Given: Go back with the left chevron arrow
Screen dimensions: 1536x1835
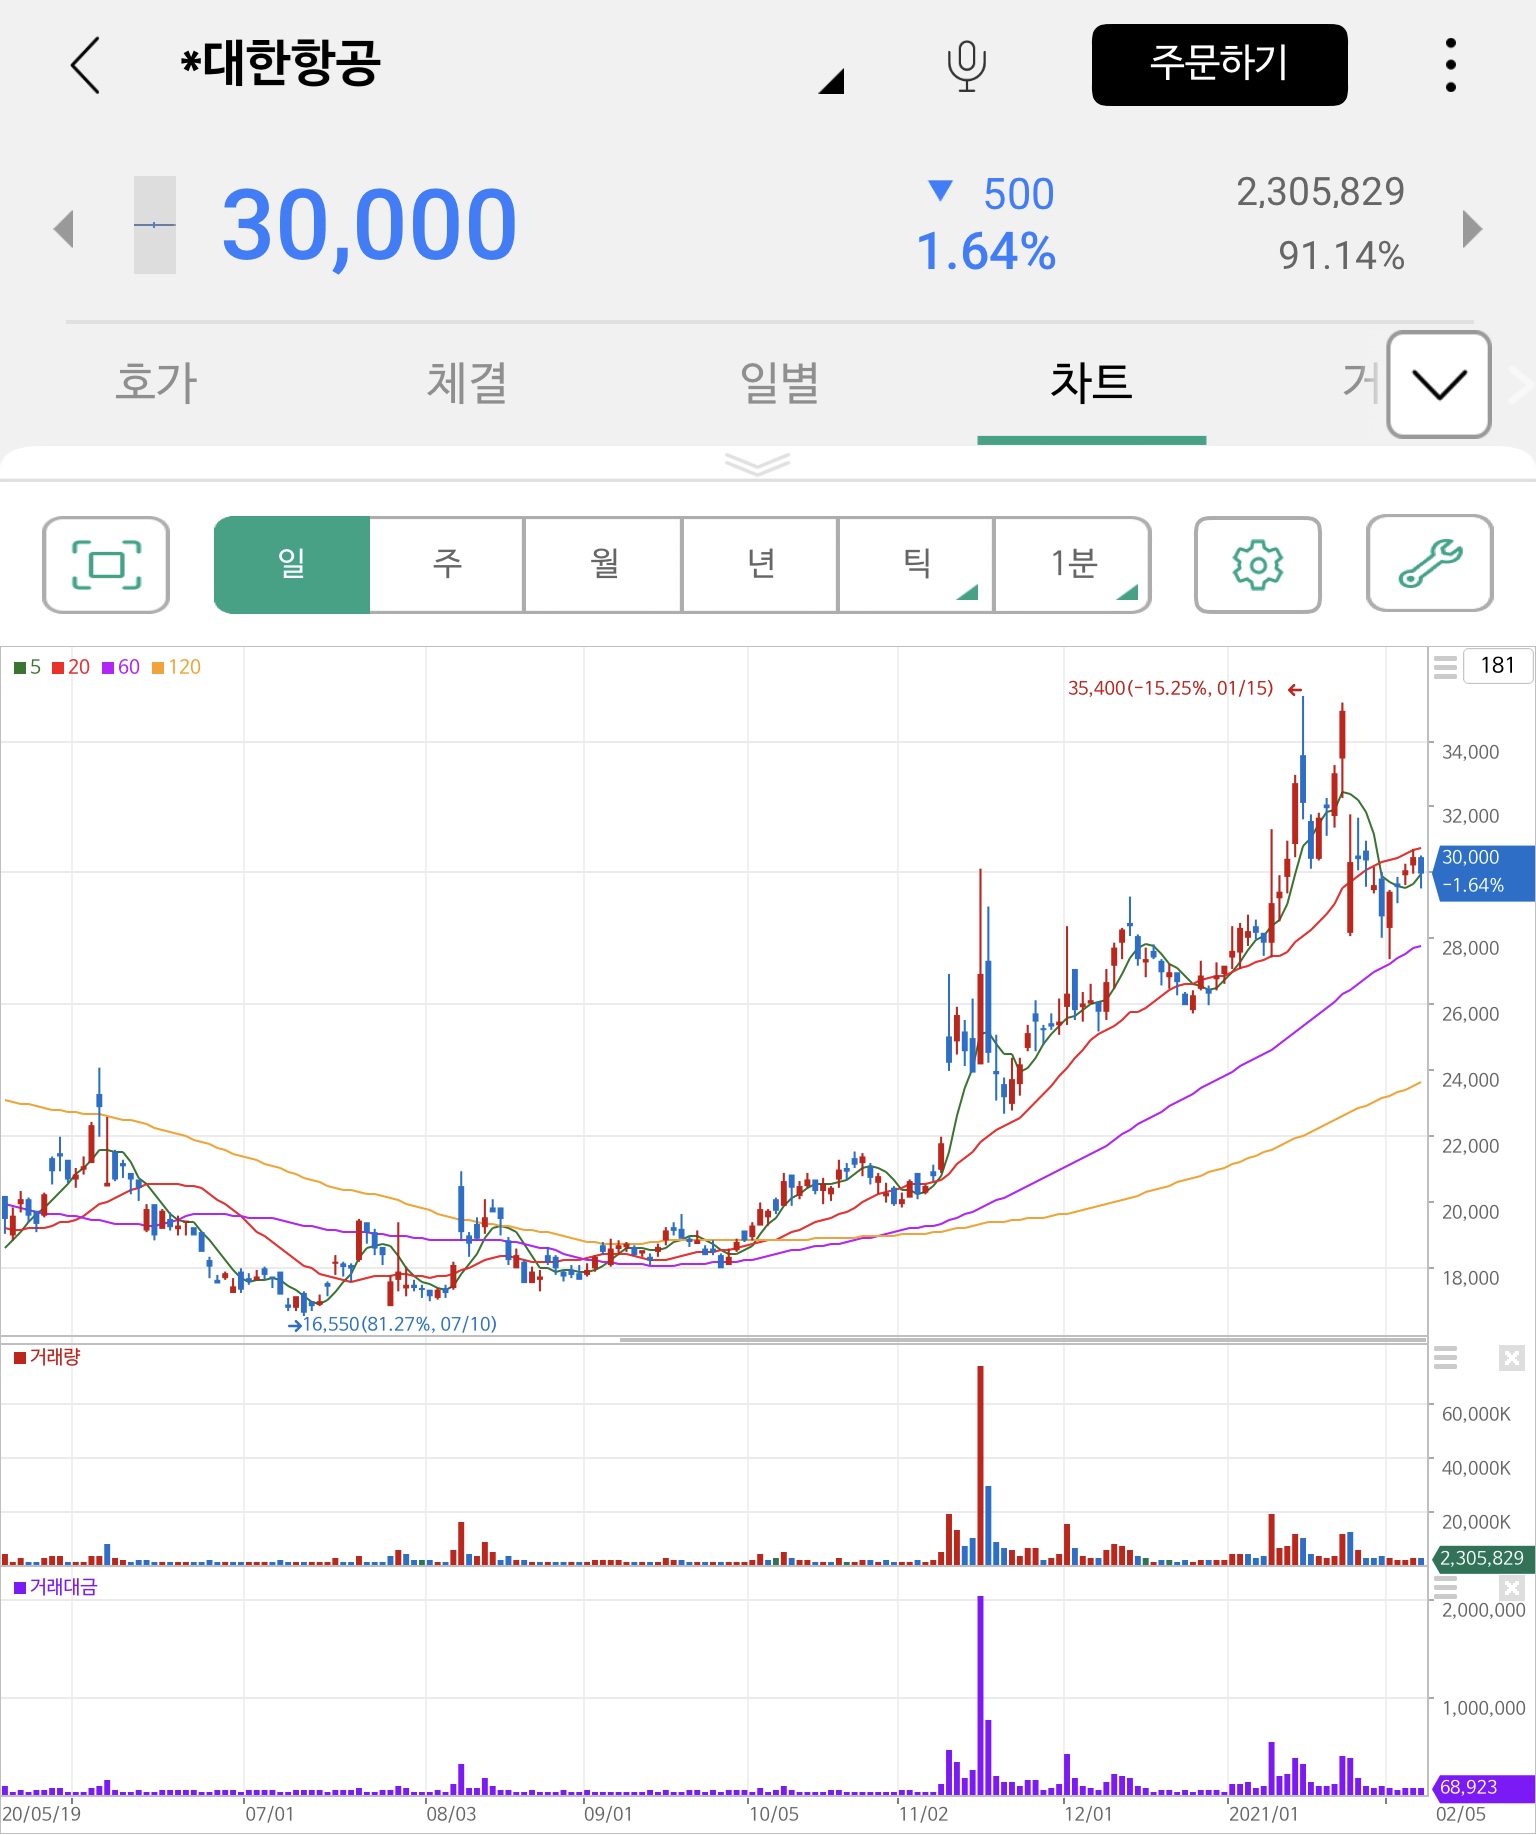Looking at the screenshot, I should click(86, 65).
